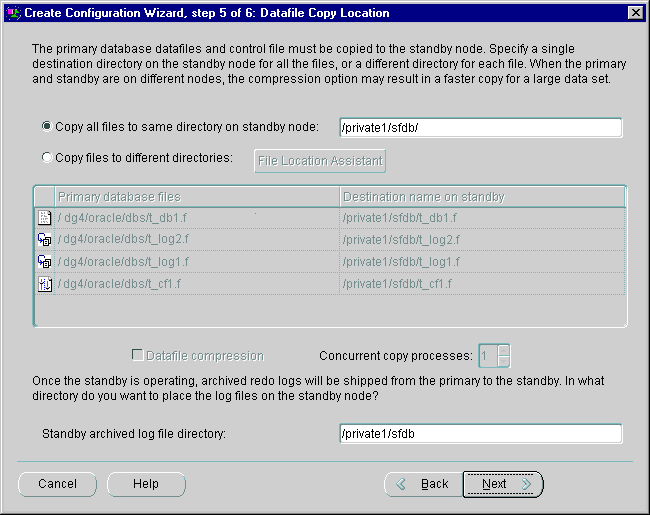Screen dimensions: 650x515
Task: Click the datafile icon for t_db1.f
Action: [44, 218]
